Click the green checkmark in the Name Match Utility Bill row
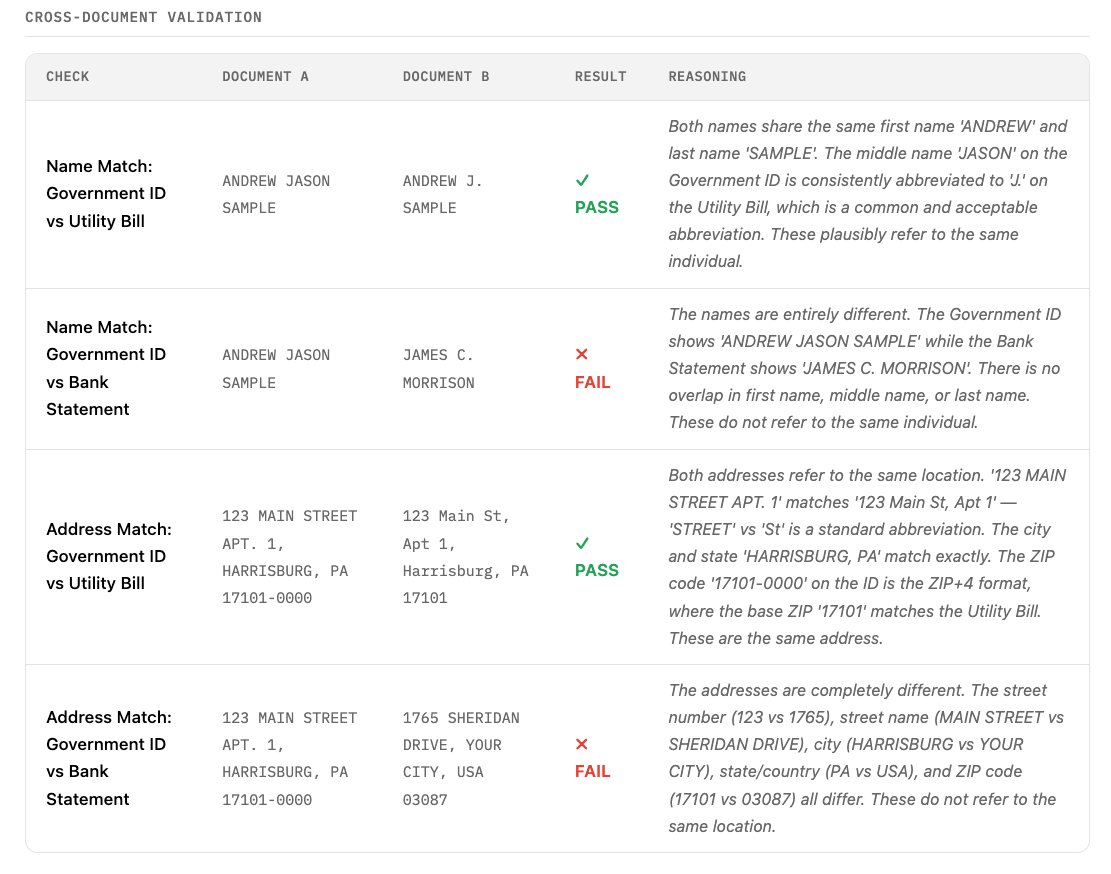This screenshot has width=1111, height=874. click(582, 181)
